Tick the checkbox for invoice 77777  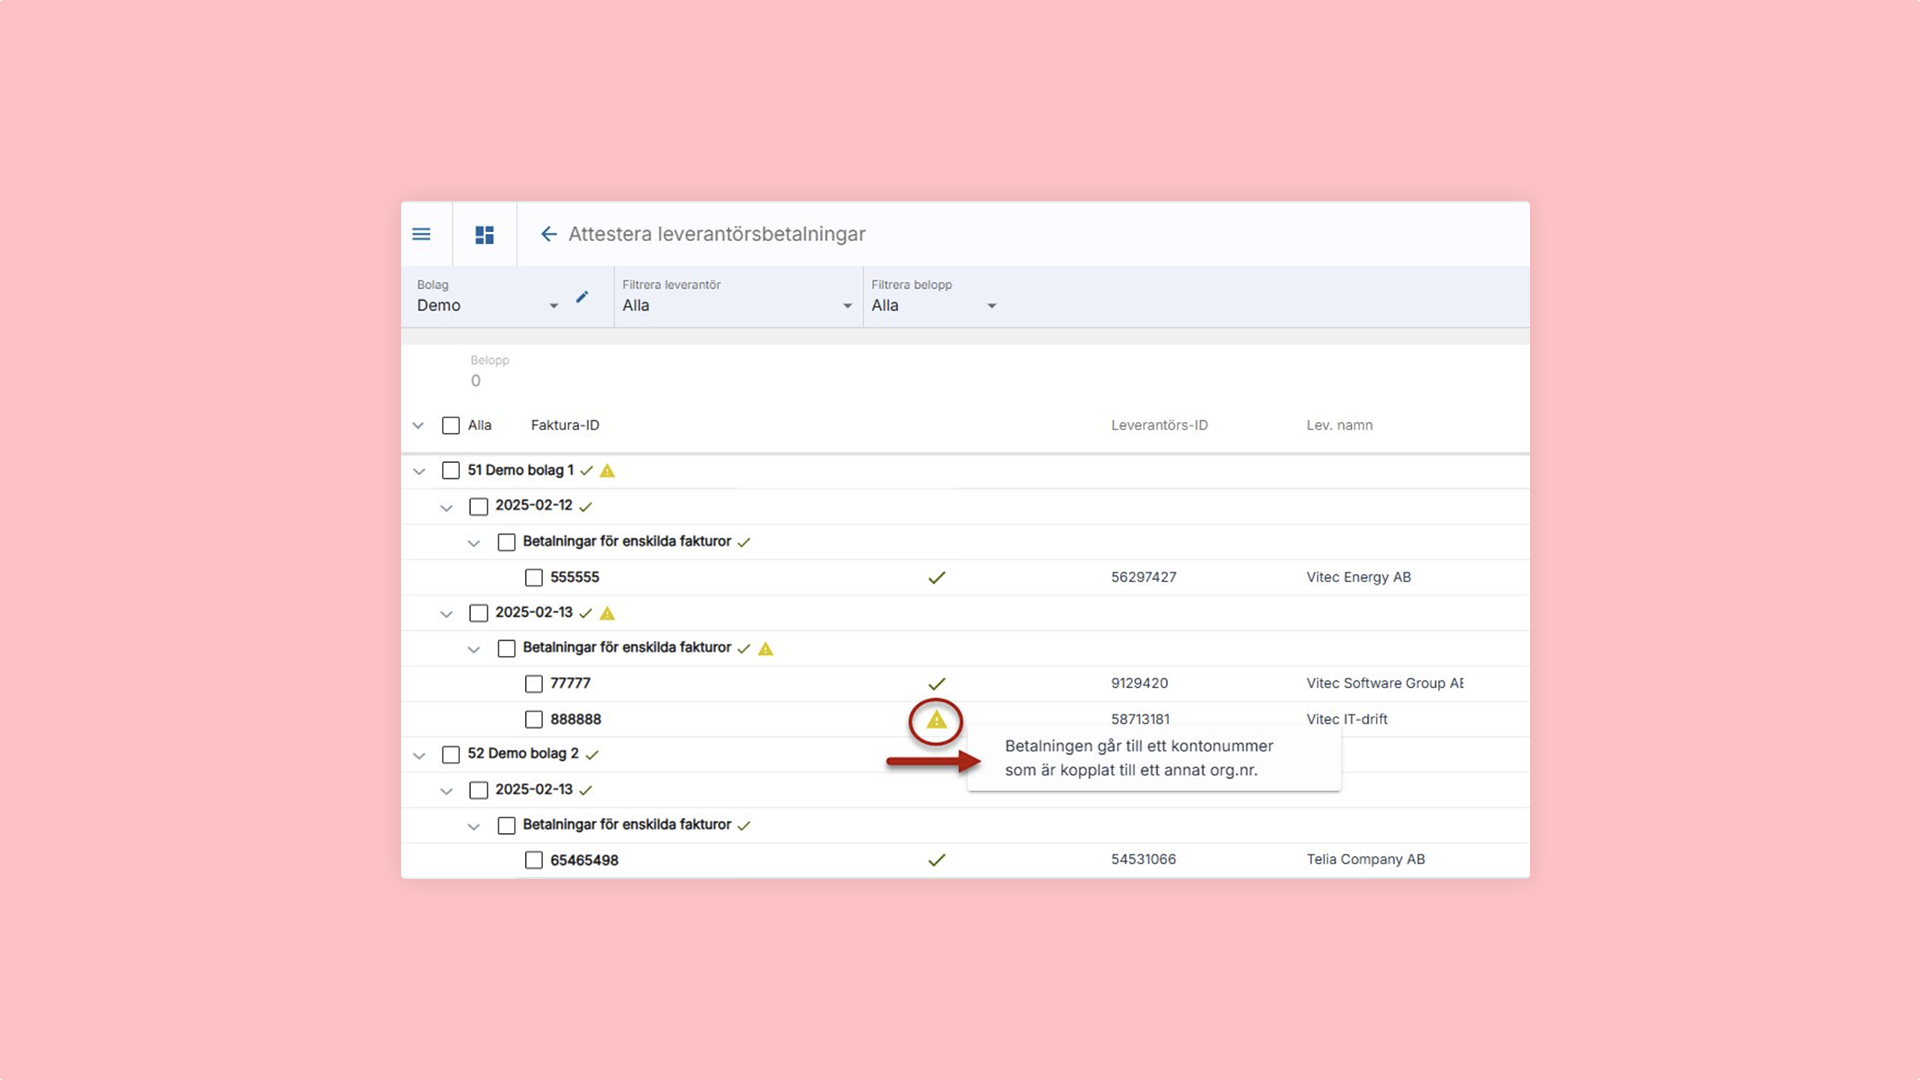coord(534,684)
